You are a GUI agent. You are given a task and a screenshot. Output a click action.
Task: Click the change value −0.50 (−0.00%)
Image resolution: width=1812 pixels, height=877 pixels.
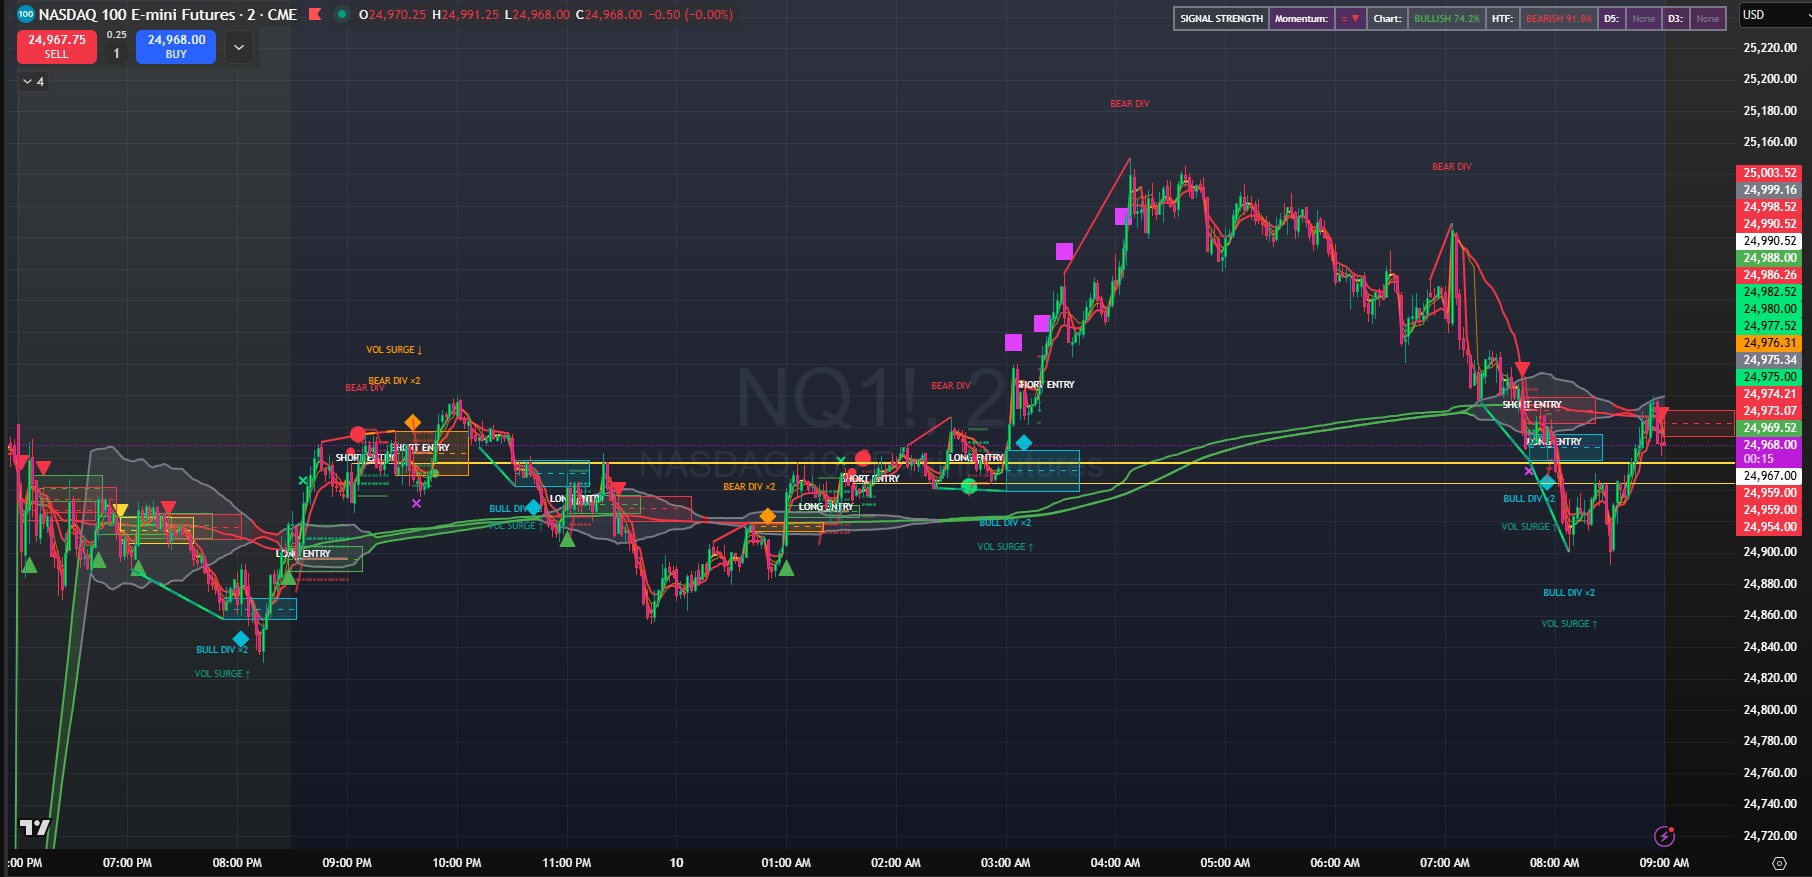(690, 15)
